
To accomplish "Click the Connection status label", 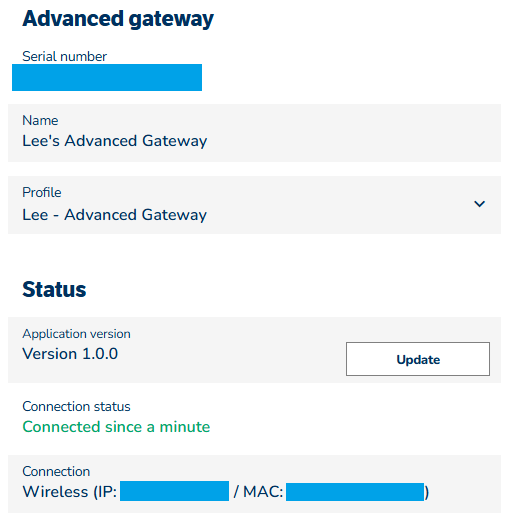I will tap(76, 406).
